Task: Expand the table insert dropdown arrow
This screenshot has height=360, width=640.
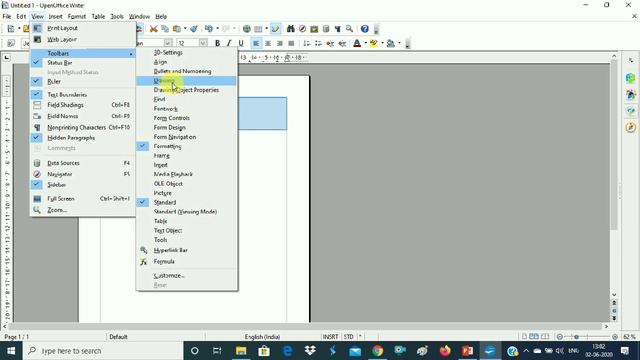Action: coord(267,29)
